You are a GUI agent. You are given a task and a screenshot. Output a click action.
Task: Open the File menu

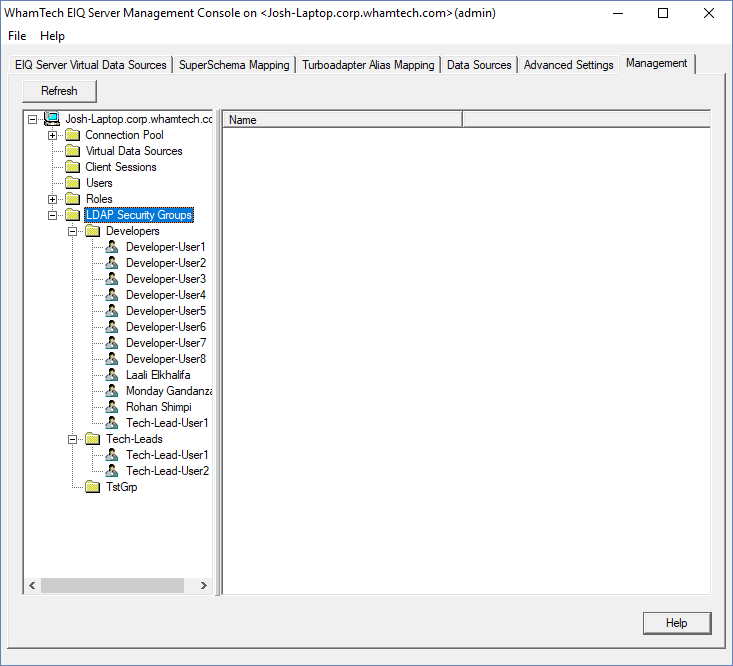click(x=17, y=36)
